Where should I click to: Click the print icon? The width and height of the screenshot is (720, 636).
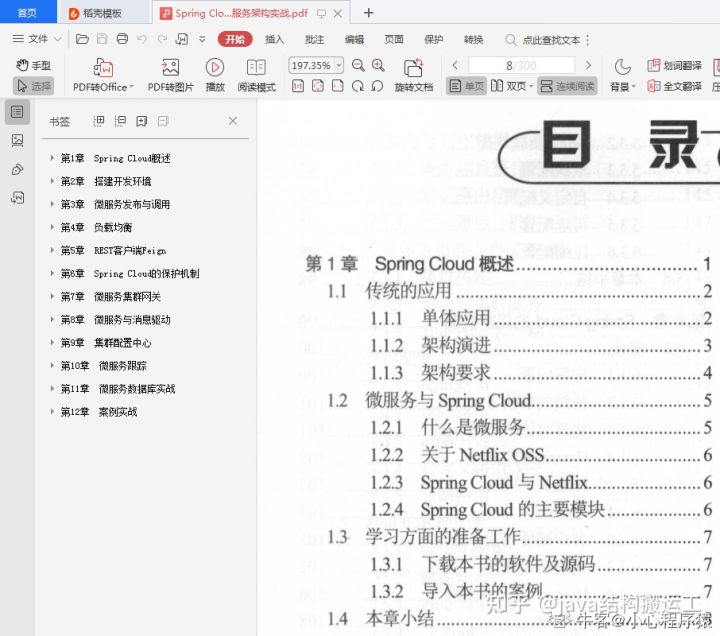pos(122,39)
